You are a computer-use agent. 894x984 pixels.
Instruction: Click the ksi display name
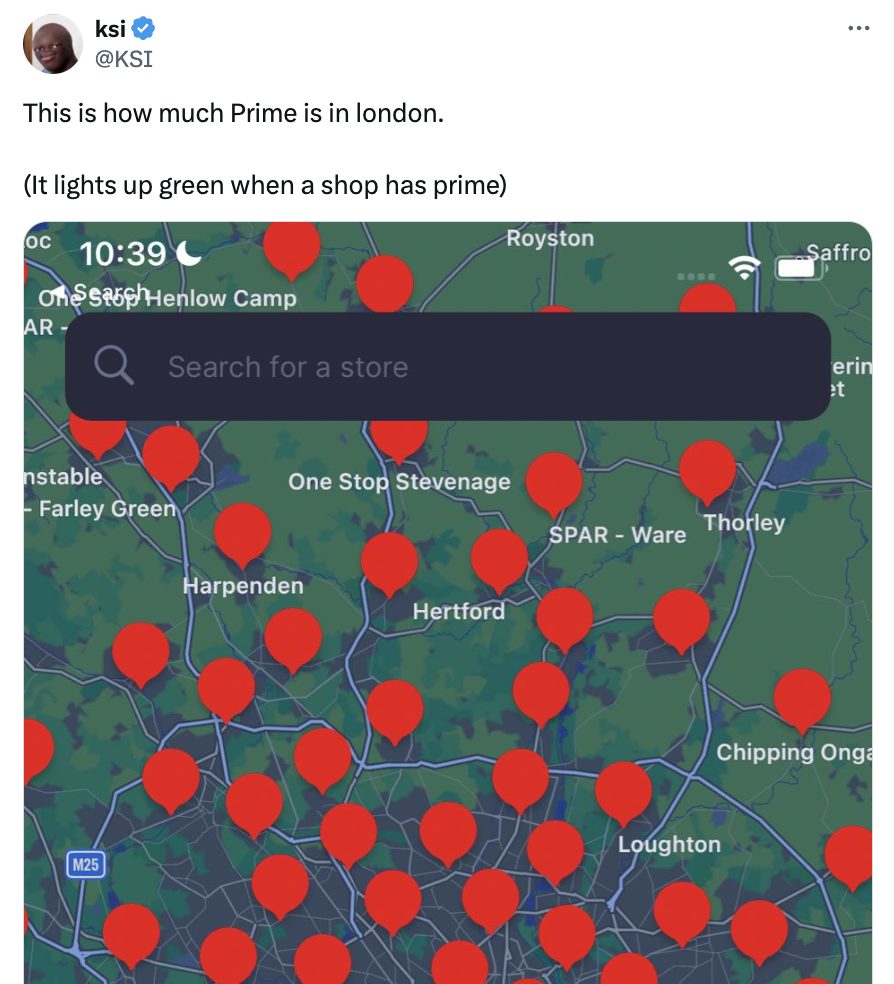tap(109, 30)
